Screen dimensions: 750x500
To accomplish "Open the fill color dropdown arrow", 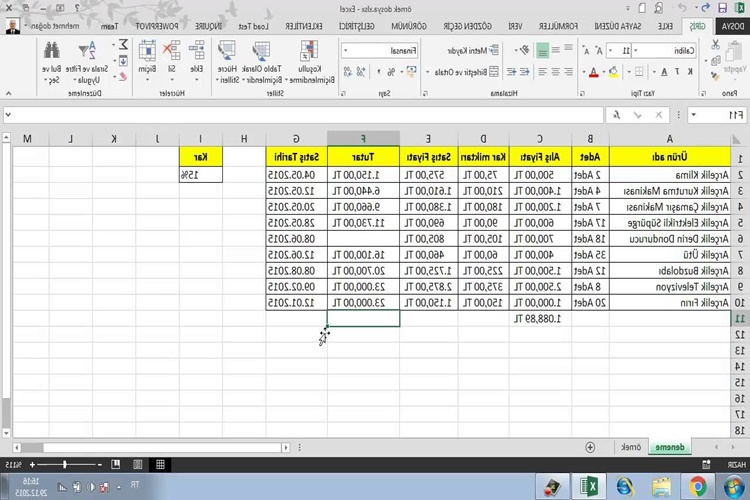I will coord(604,72).
